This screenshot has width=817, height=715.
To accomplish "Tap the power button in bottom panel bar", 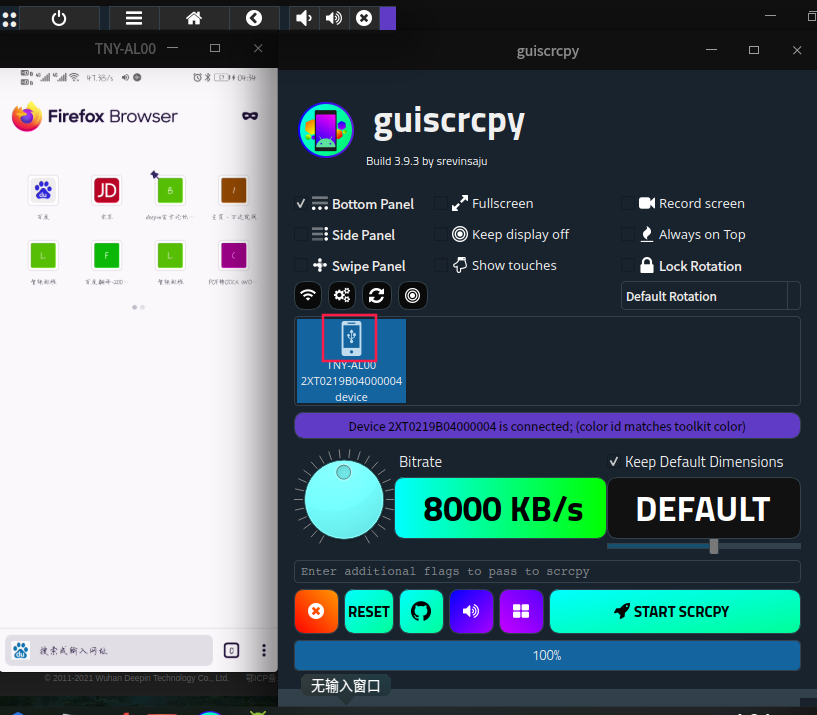I will coord(59,18).
